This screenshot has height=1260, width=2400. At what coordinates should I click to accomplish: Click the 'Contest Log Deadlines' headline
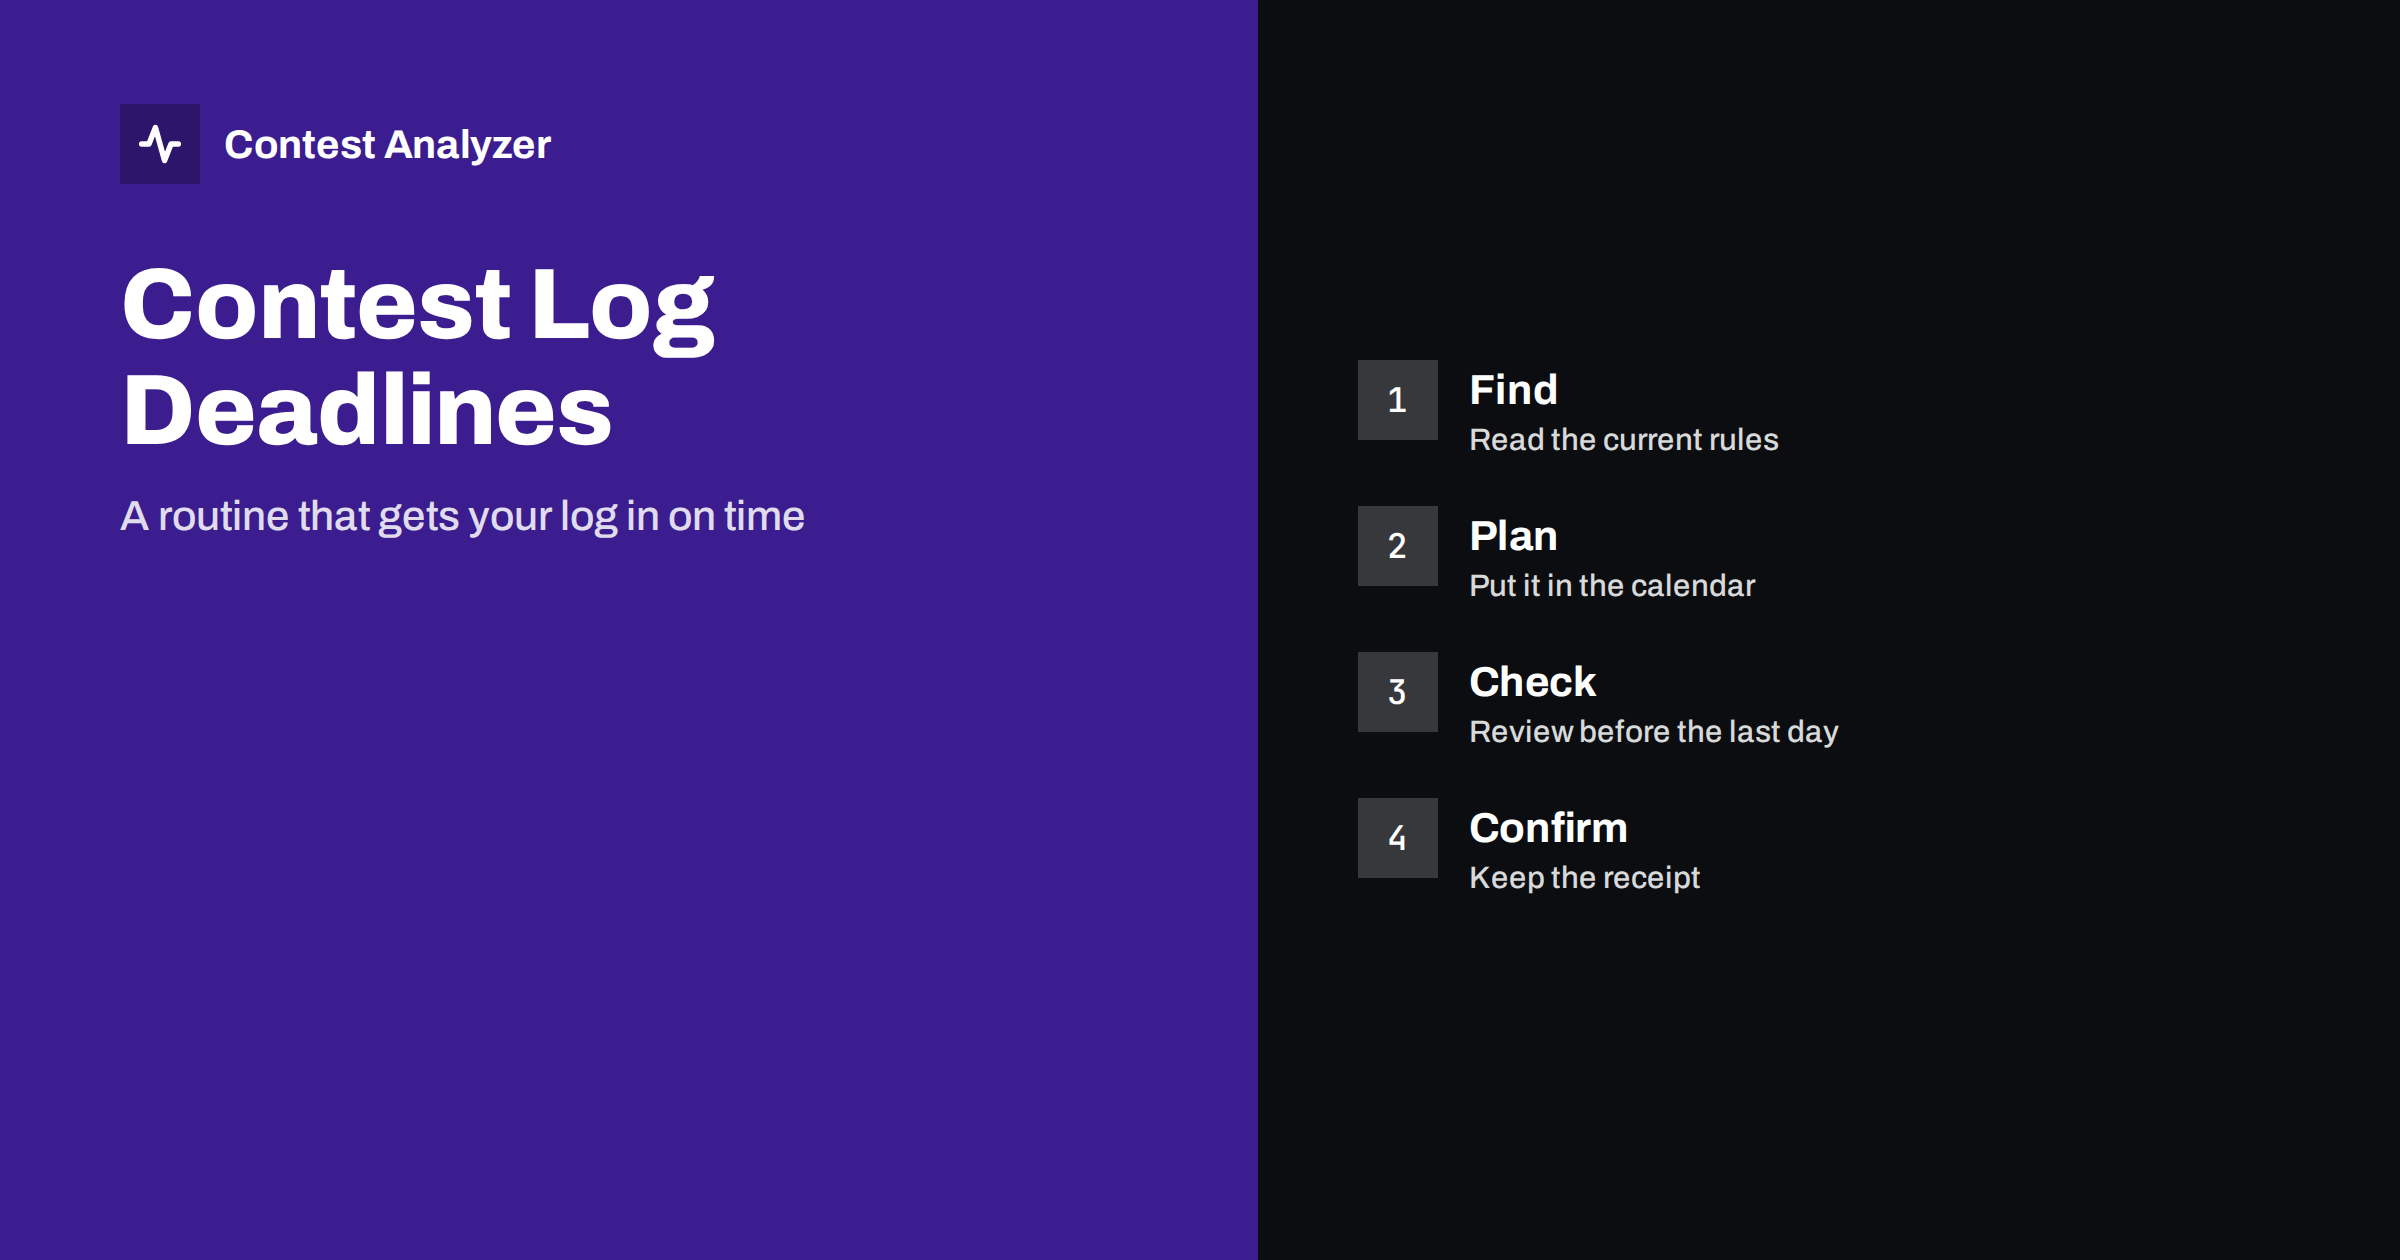tap(418, 357)
